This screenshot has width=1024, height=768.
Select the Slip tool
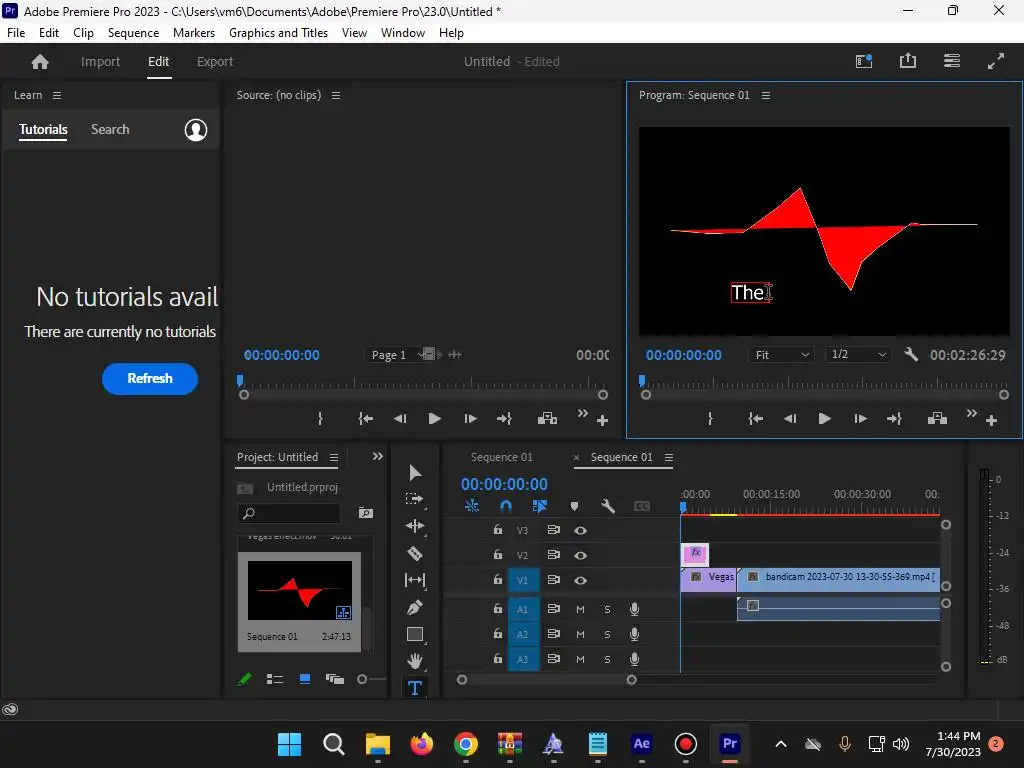point(415,580)
